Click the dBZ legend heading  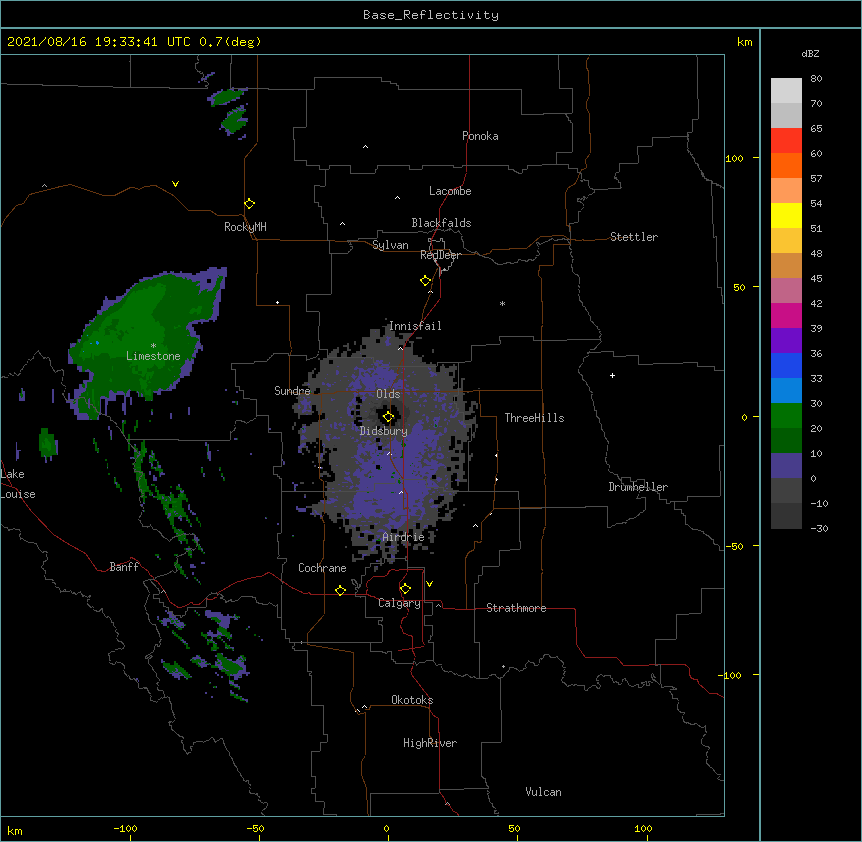tap(810, 54)
